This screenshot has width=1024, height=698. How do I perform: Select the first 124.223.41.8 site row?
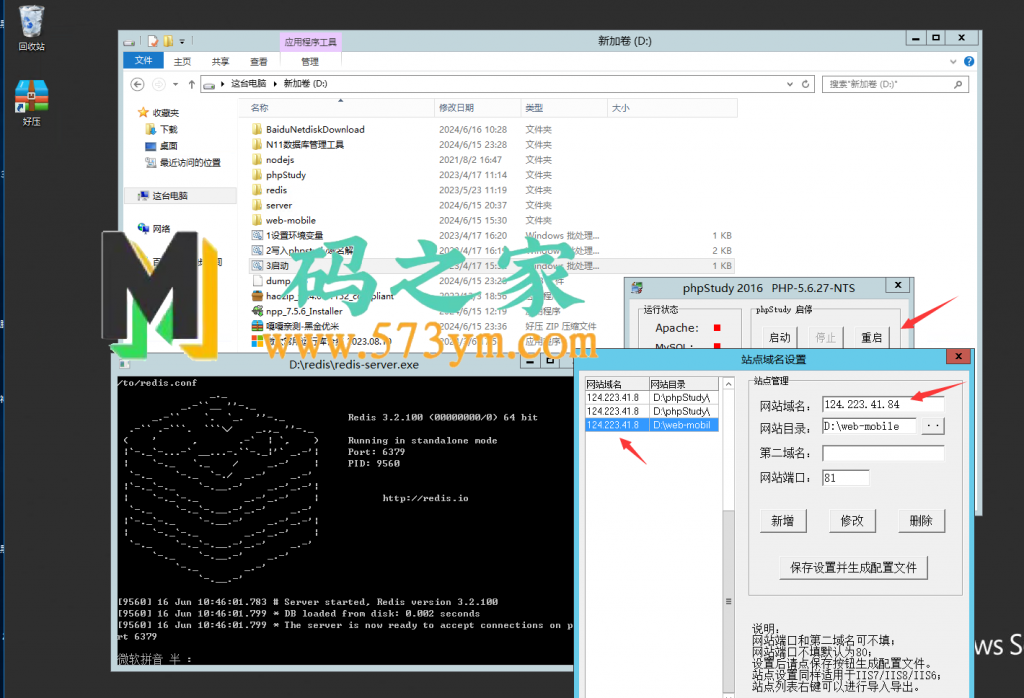tap(652, 397)
